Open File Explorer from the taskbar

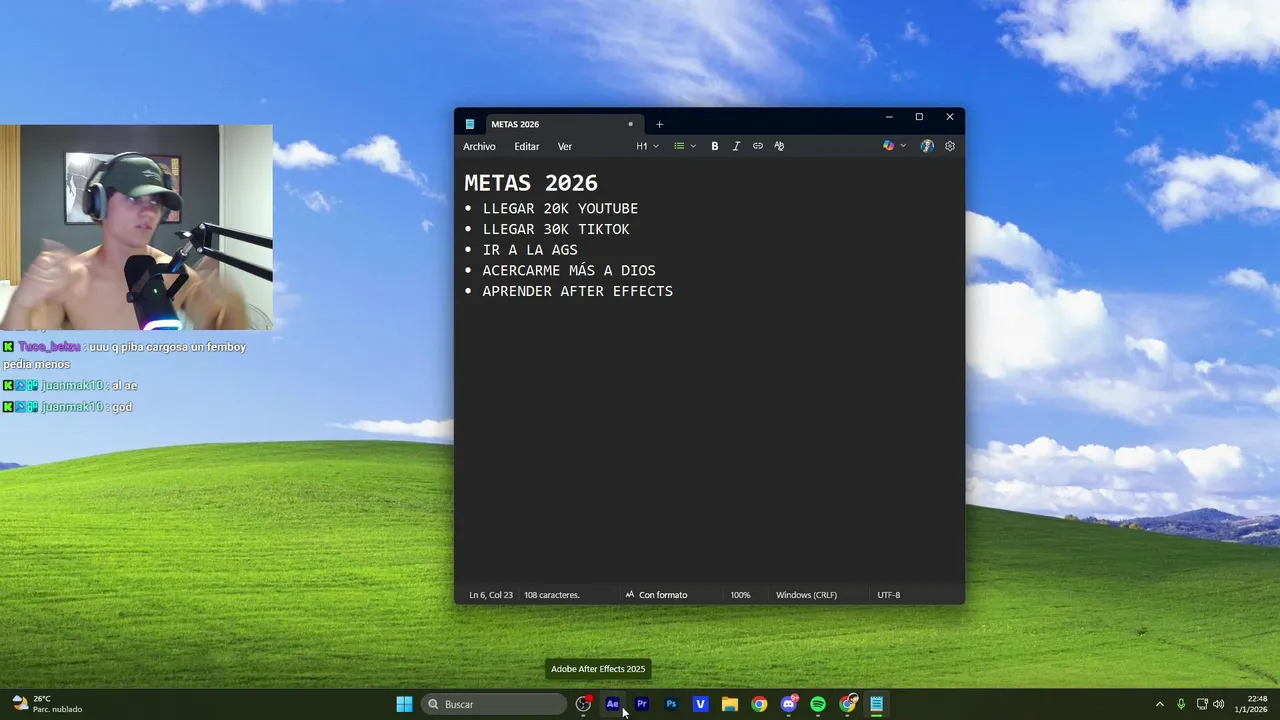[x=730, y=704]
